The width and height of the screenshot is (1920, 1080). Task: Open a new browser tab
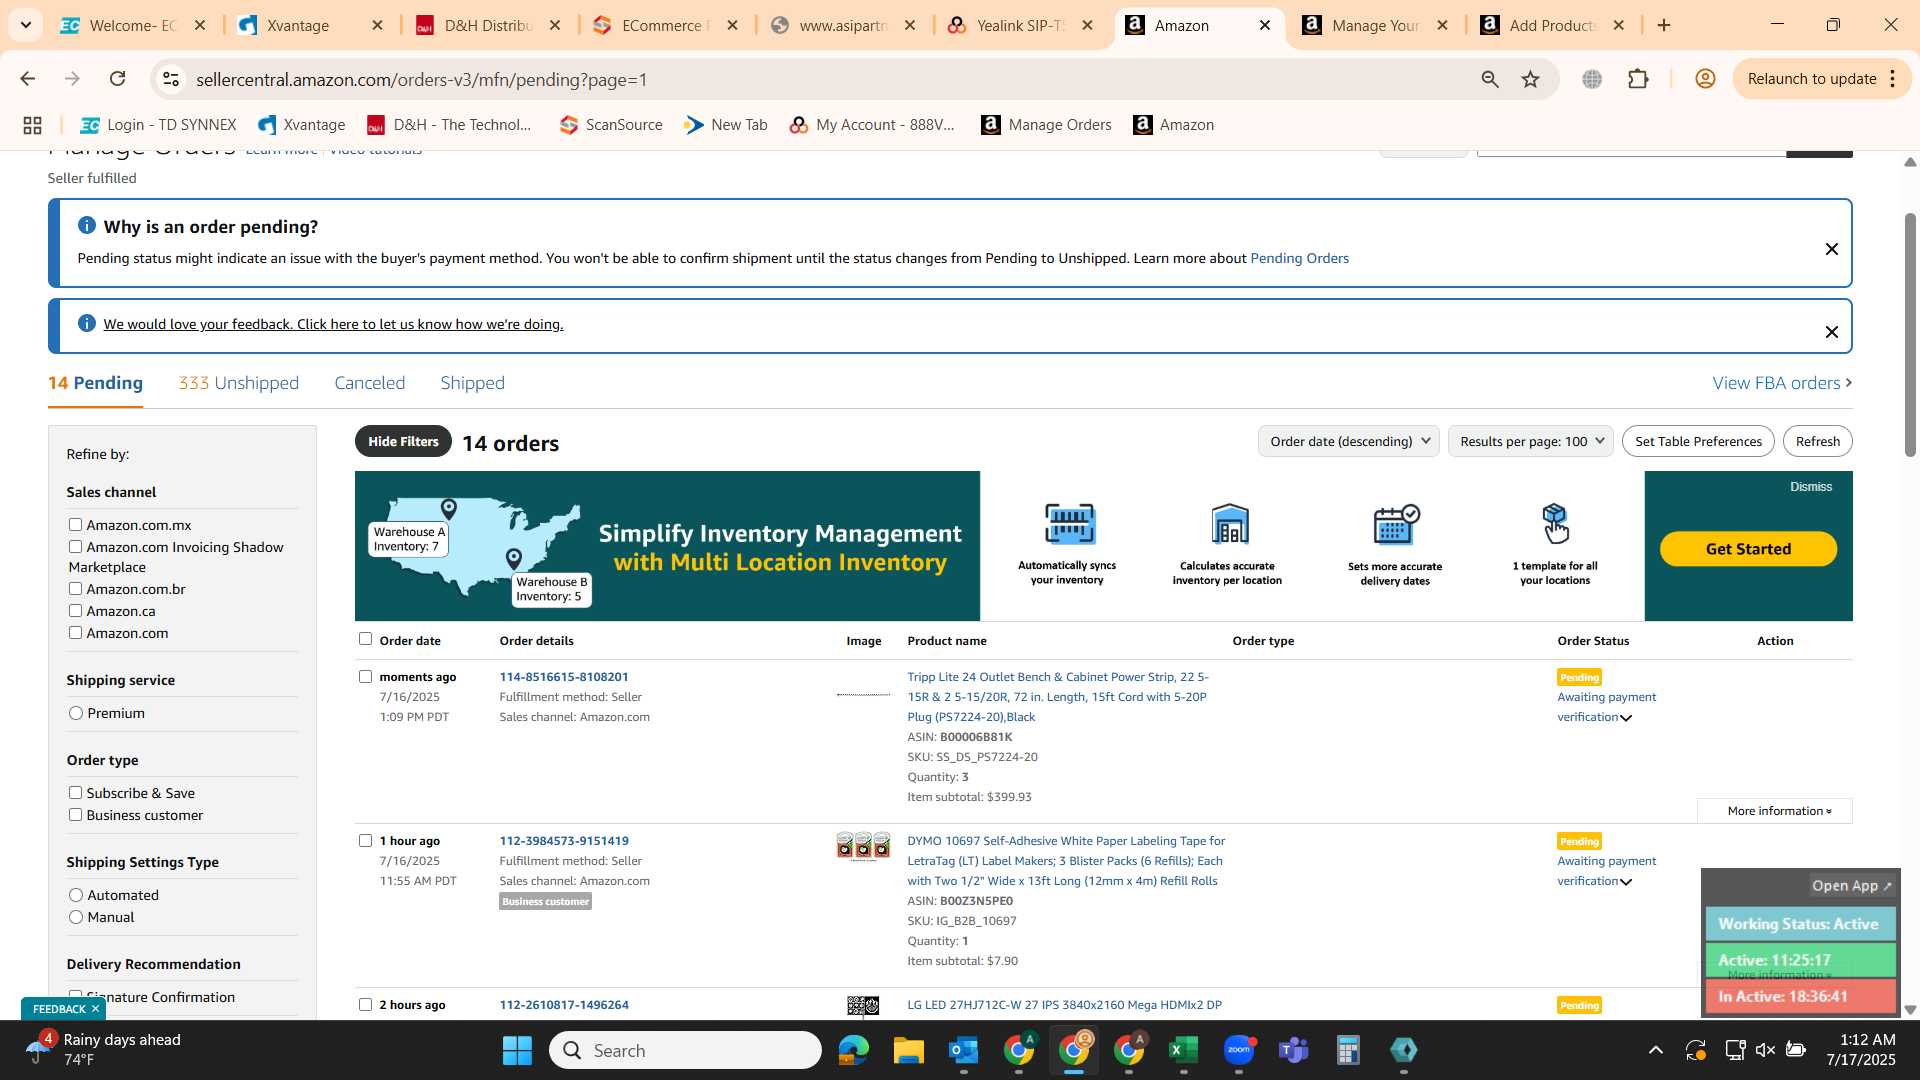tap(1664, 25)
